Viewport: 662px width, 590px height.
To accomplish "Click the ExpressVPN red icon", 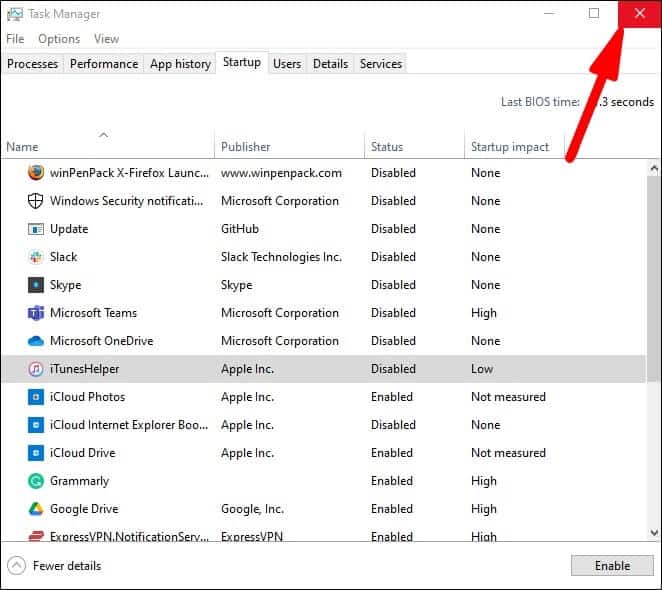I will pos(36,536).
